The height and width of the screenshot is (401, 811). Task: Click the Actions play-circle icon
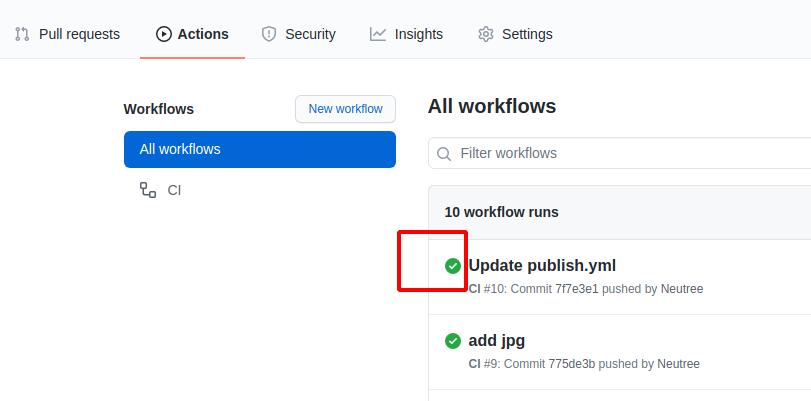point(164,34)
